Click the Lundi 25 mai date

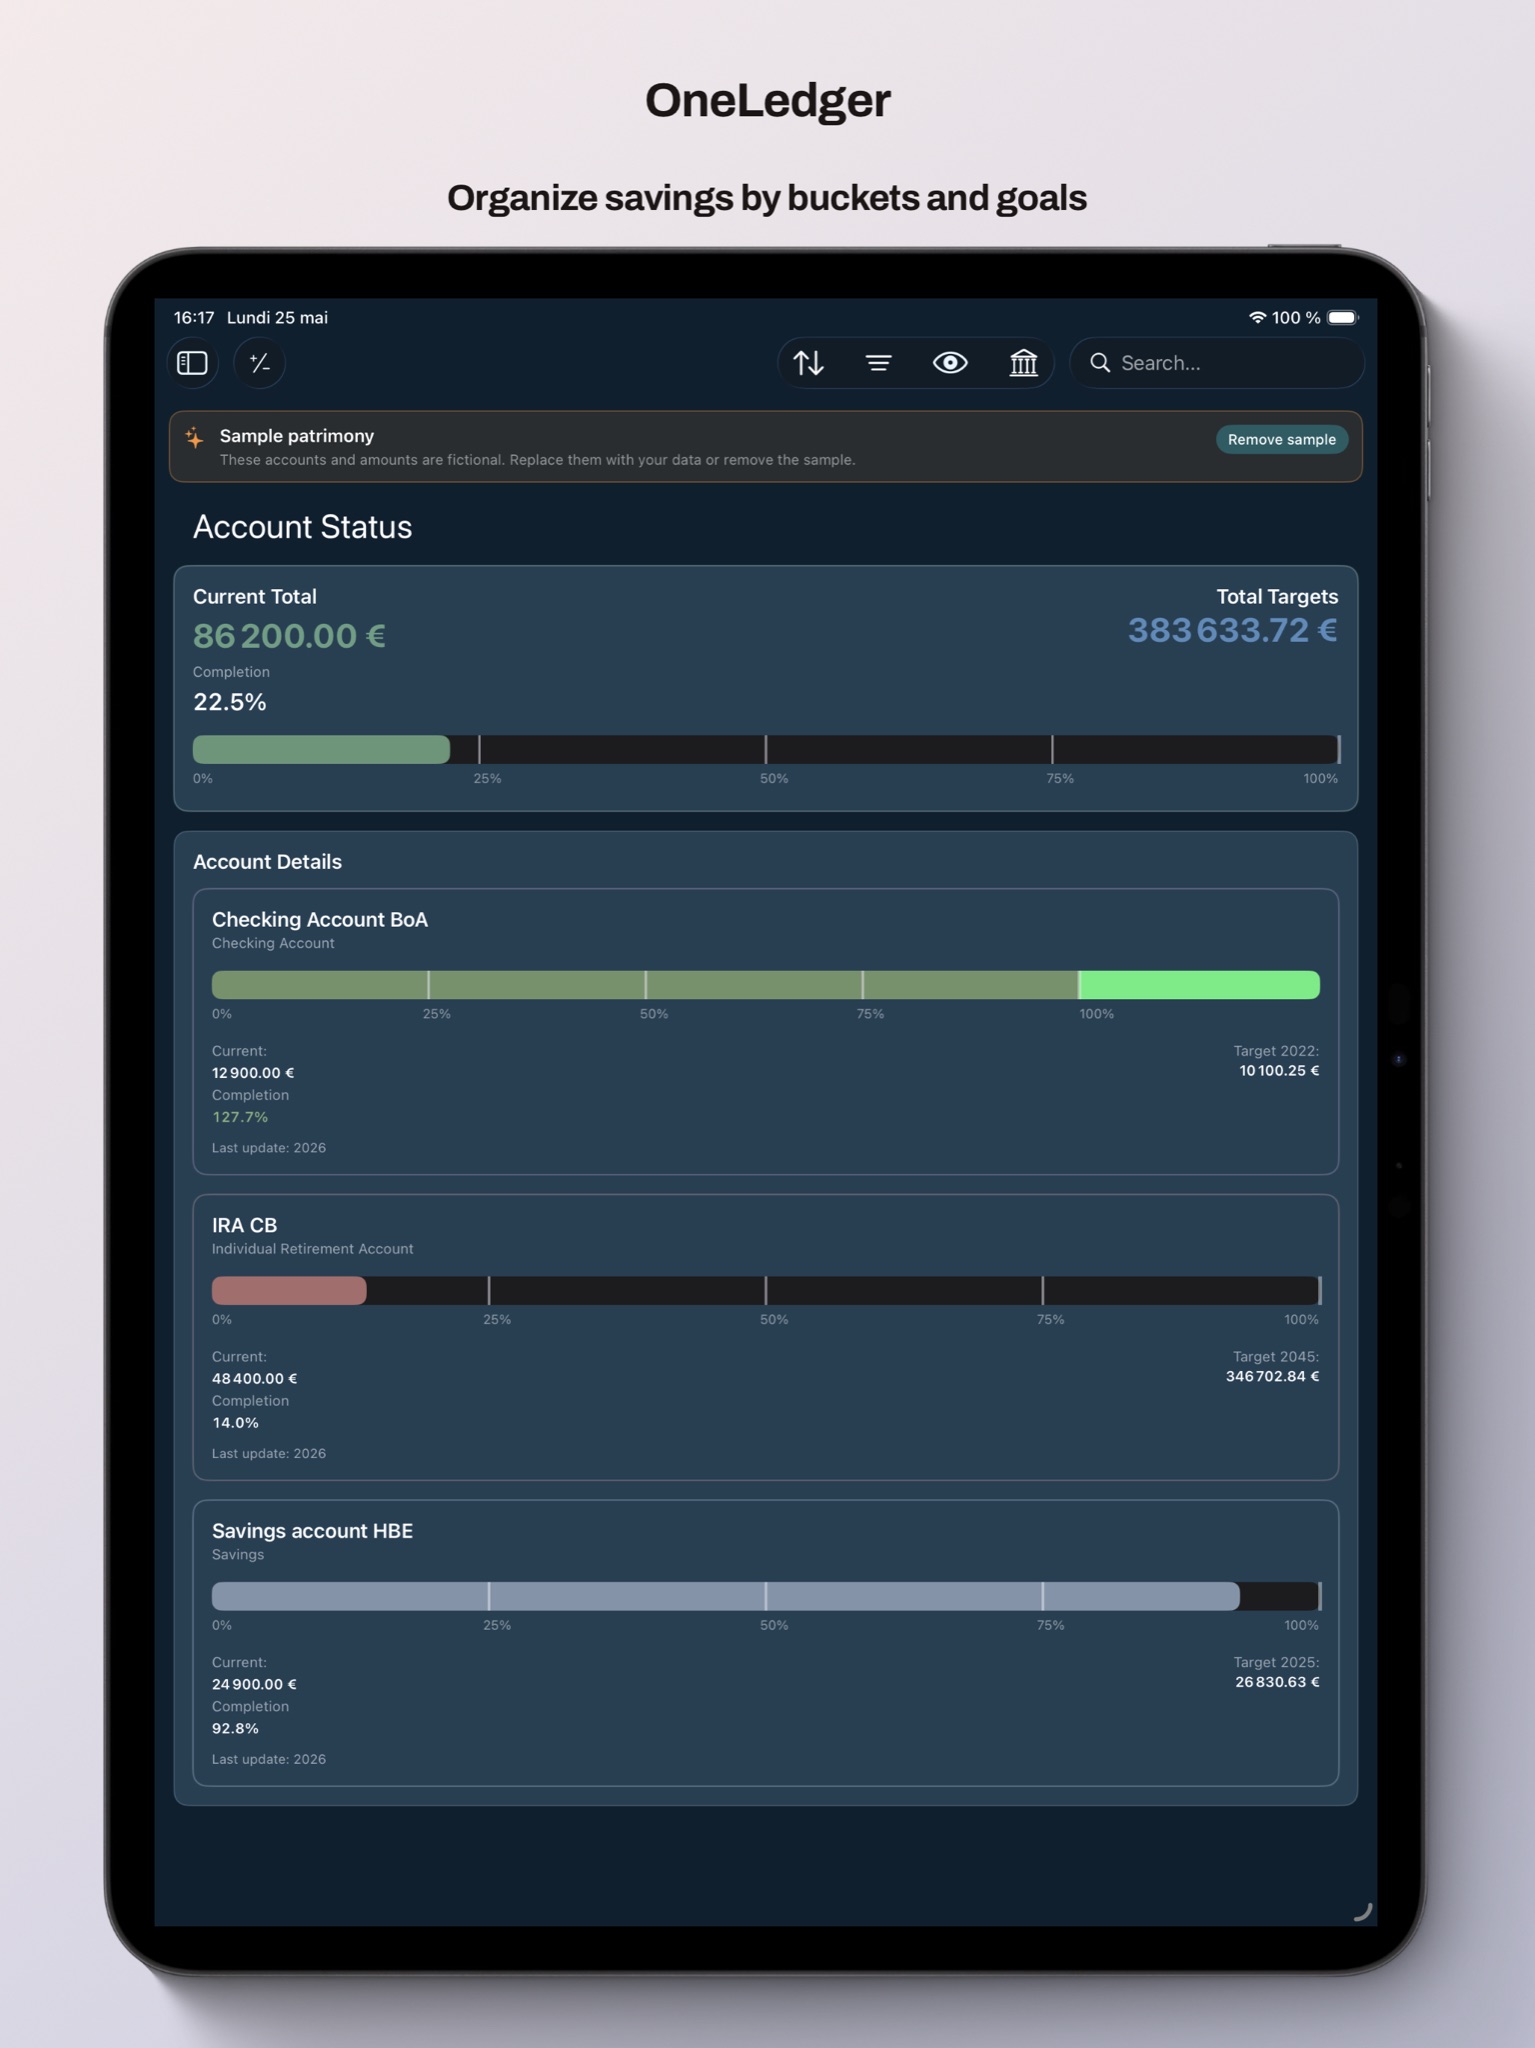tap(277, 318)
